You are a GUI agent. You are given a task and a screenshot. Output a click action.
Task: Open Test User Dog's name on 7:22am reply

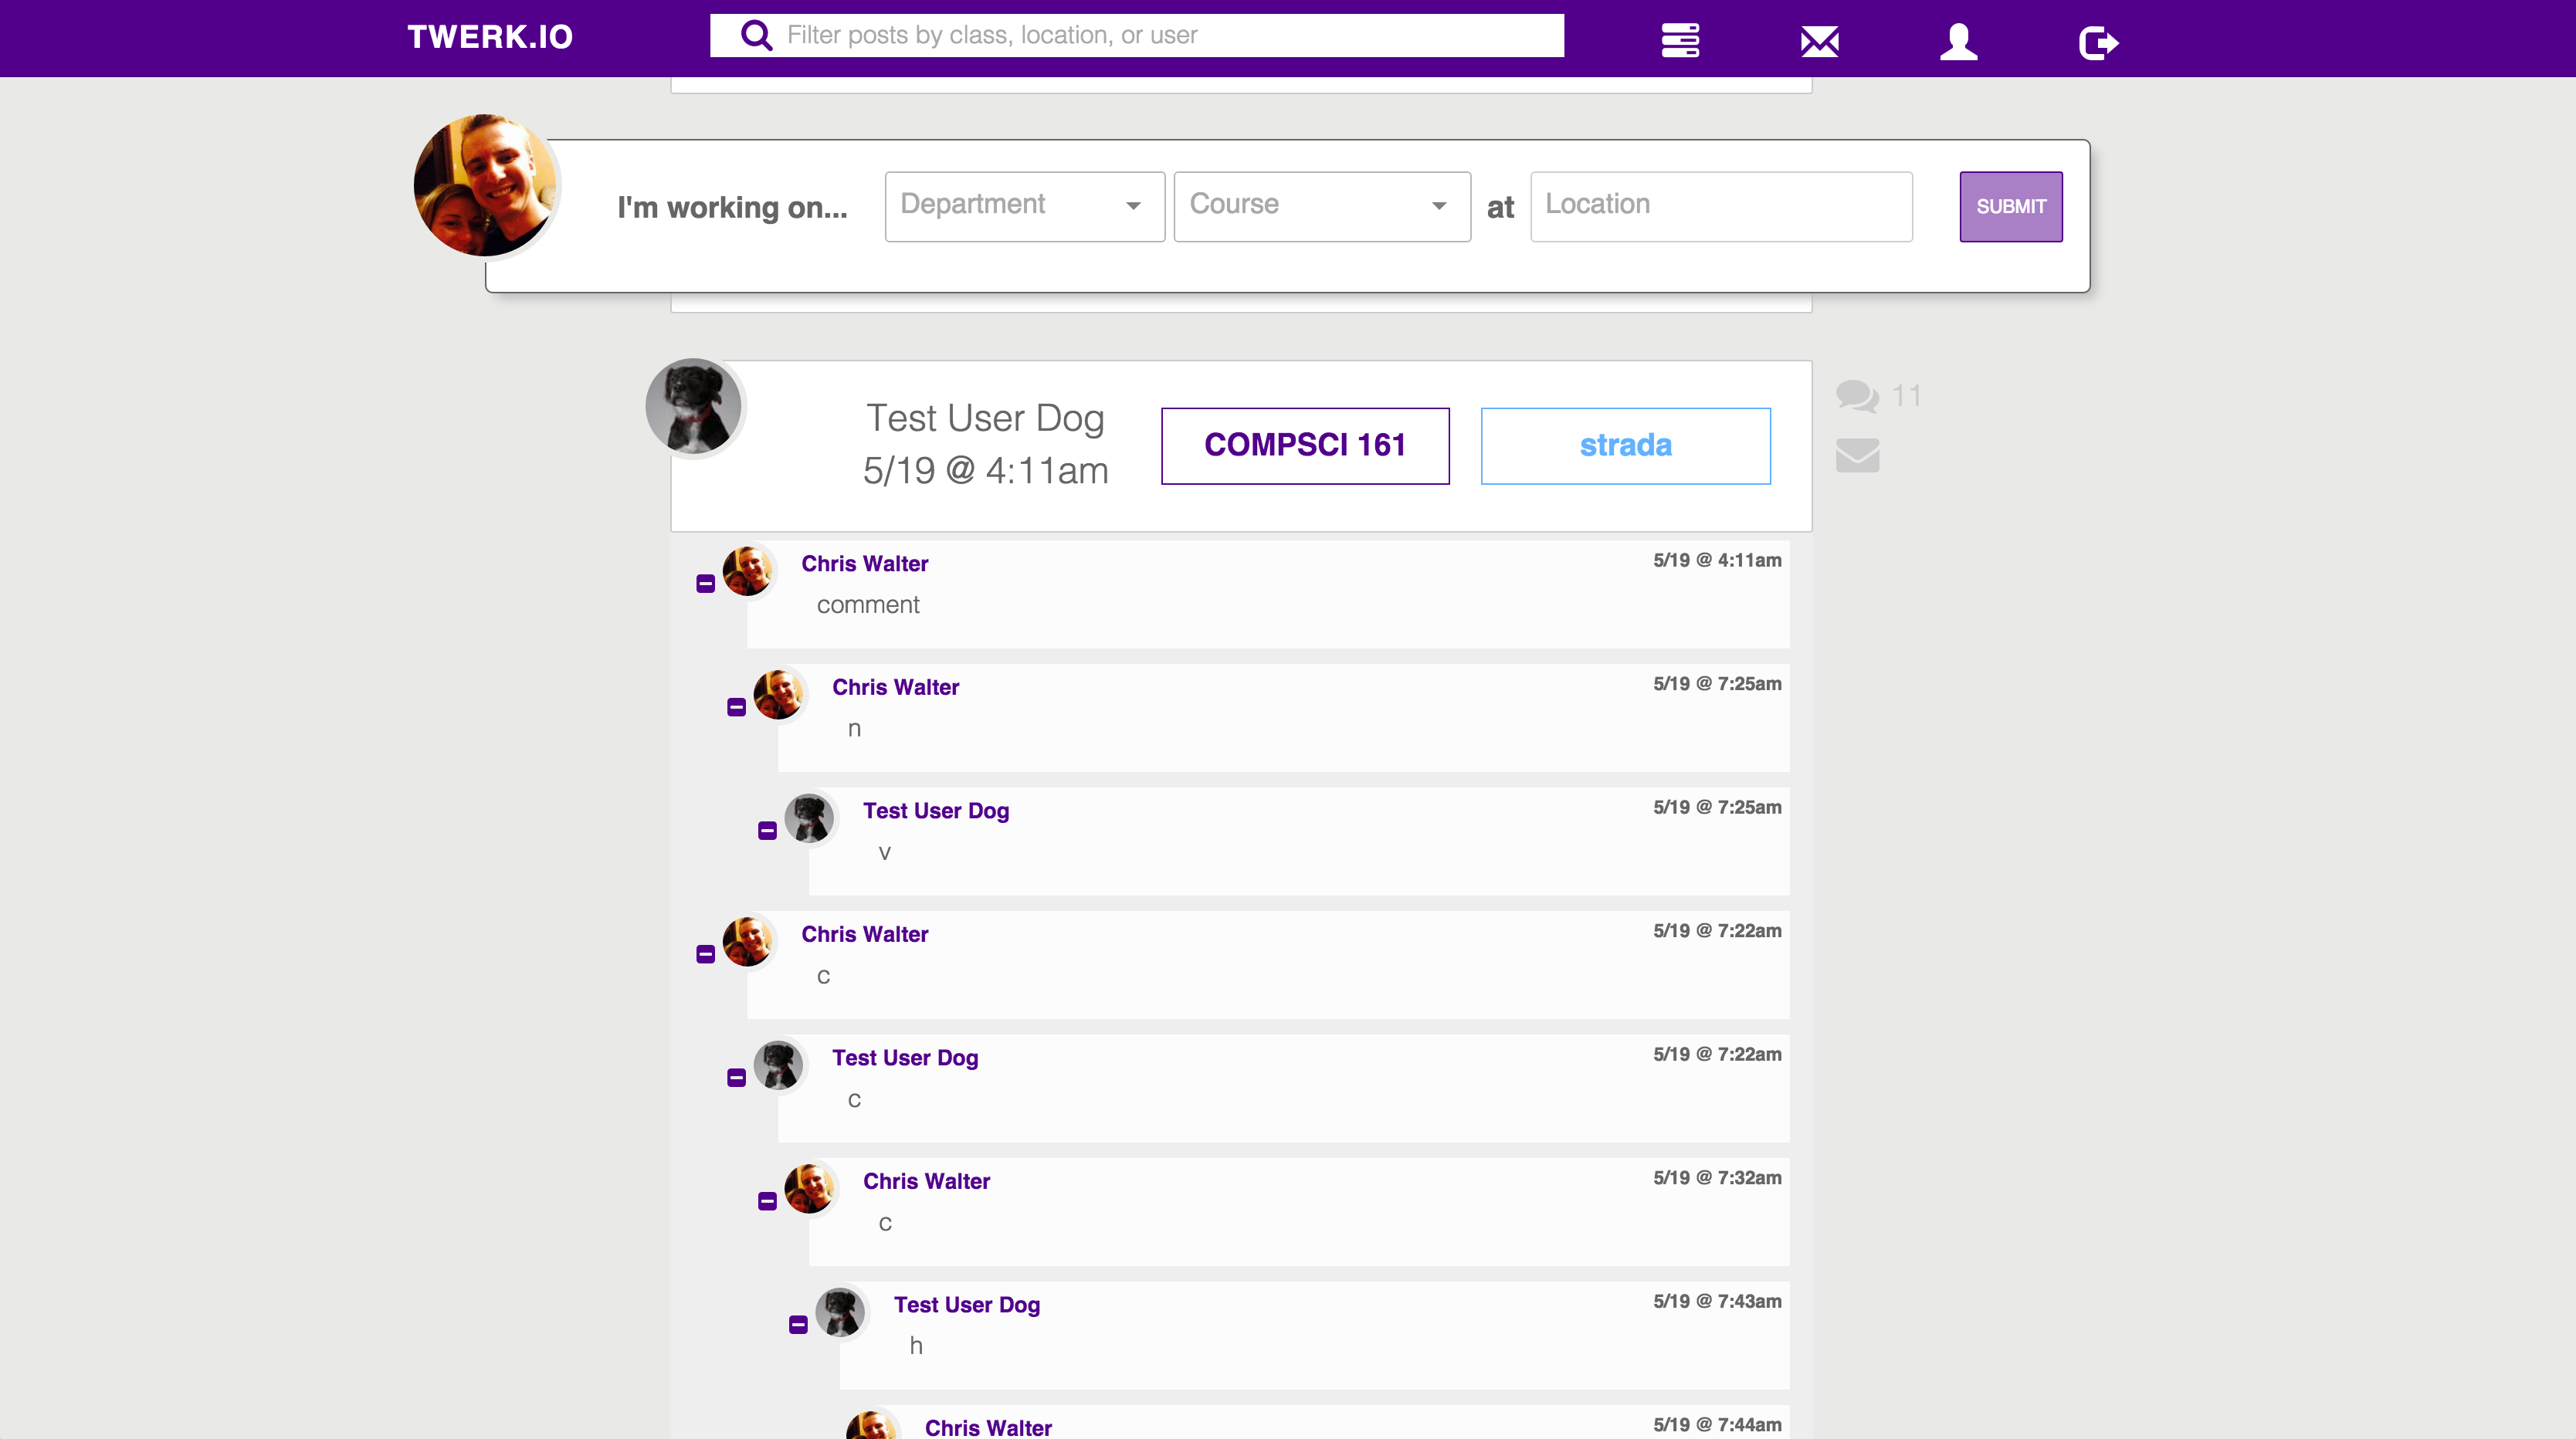tap(905, 1058)
